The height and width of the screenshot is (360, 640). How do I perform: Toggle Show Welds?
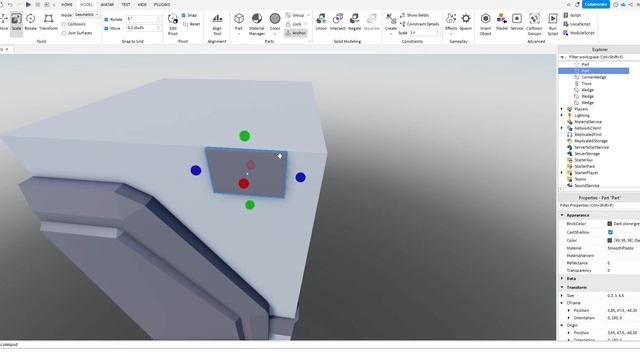[414, 15]
